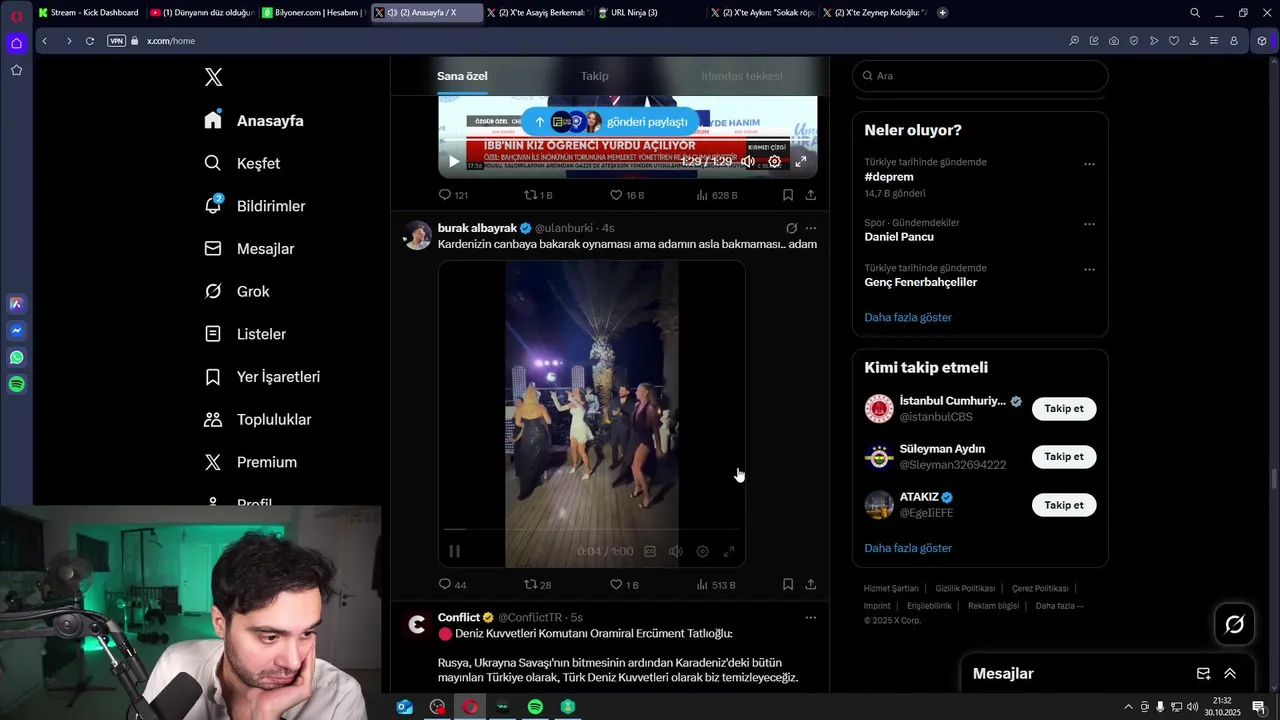Open Yer İşaretleri bookmarks

pos(262,377)
